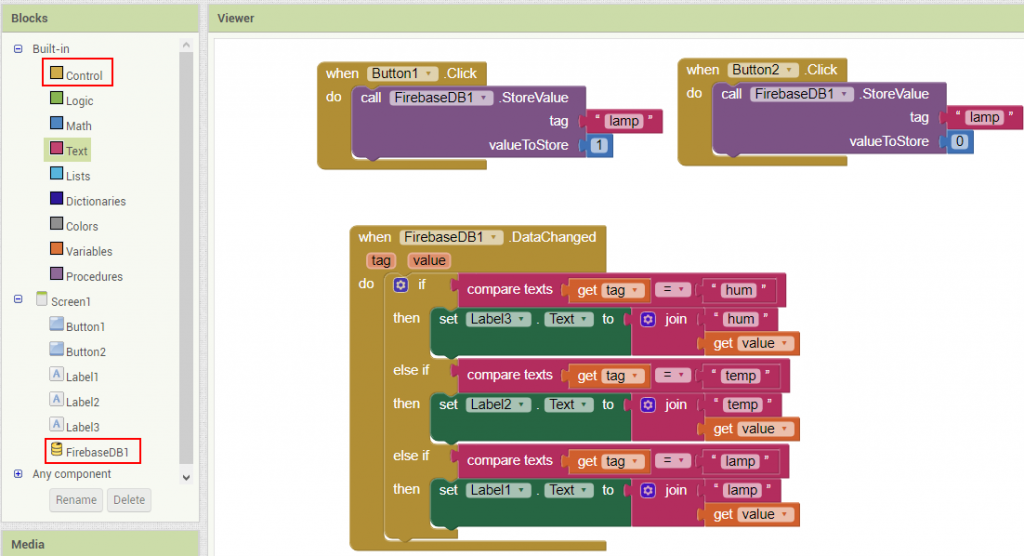Click the number 1 value block
The height and width of the screenshot is (556, 1024).
[x=599, y=144]
